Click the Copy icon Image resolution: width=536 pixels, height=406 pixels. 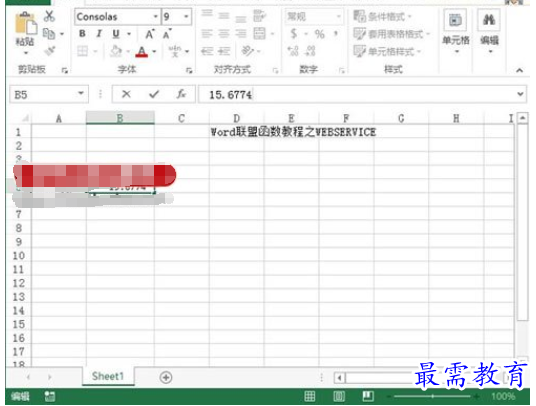[49, 33]
